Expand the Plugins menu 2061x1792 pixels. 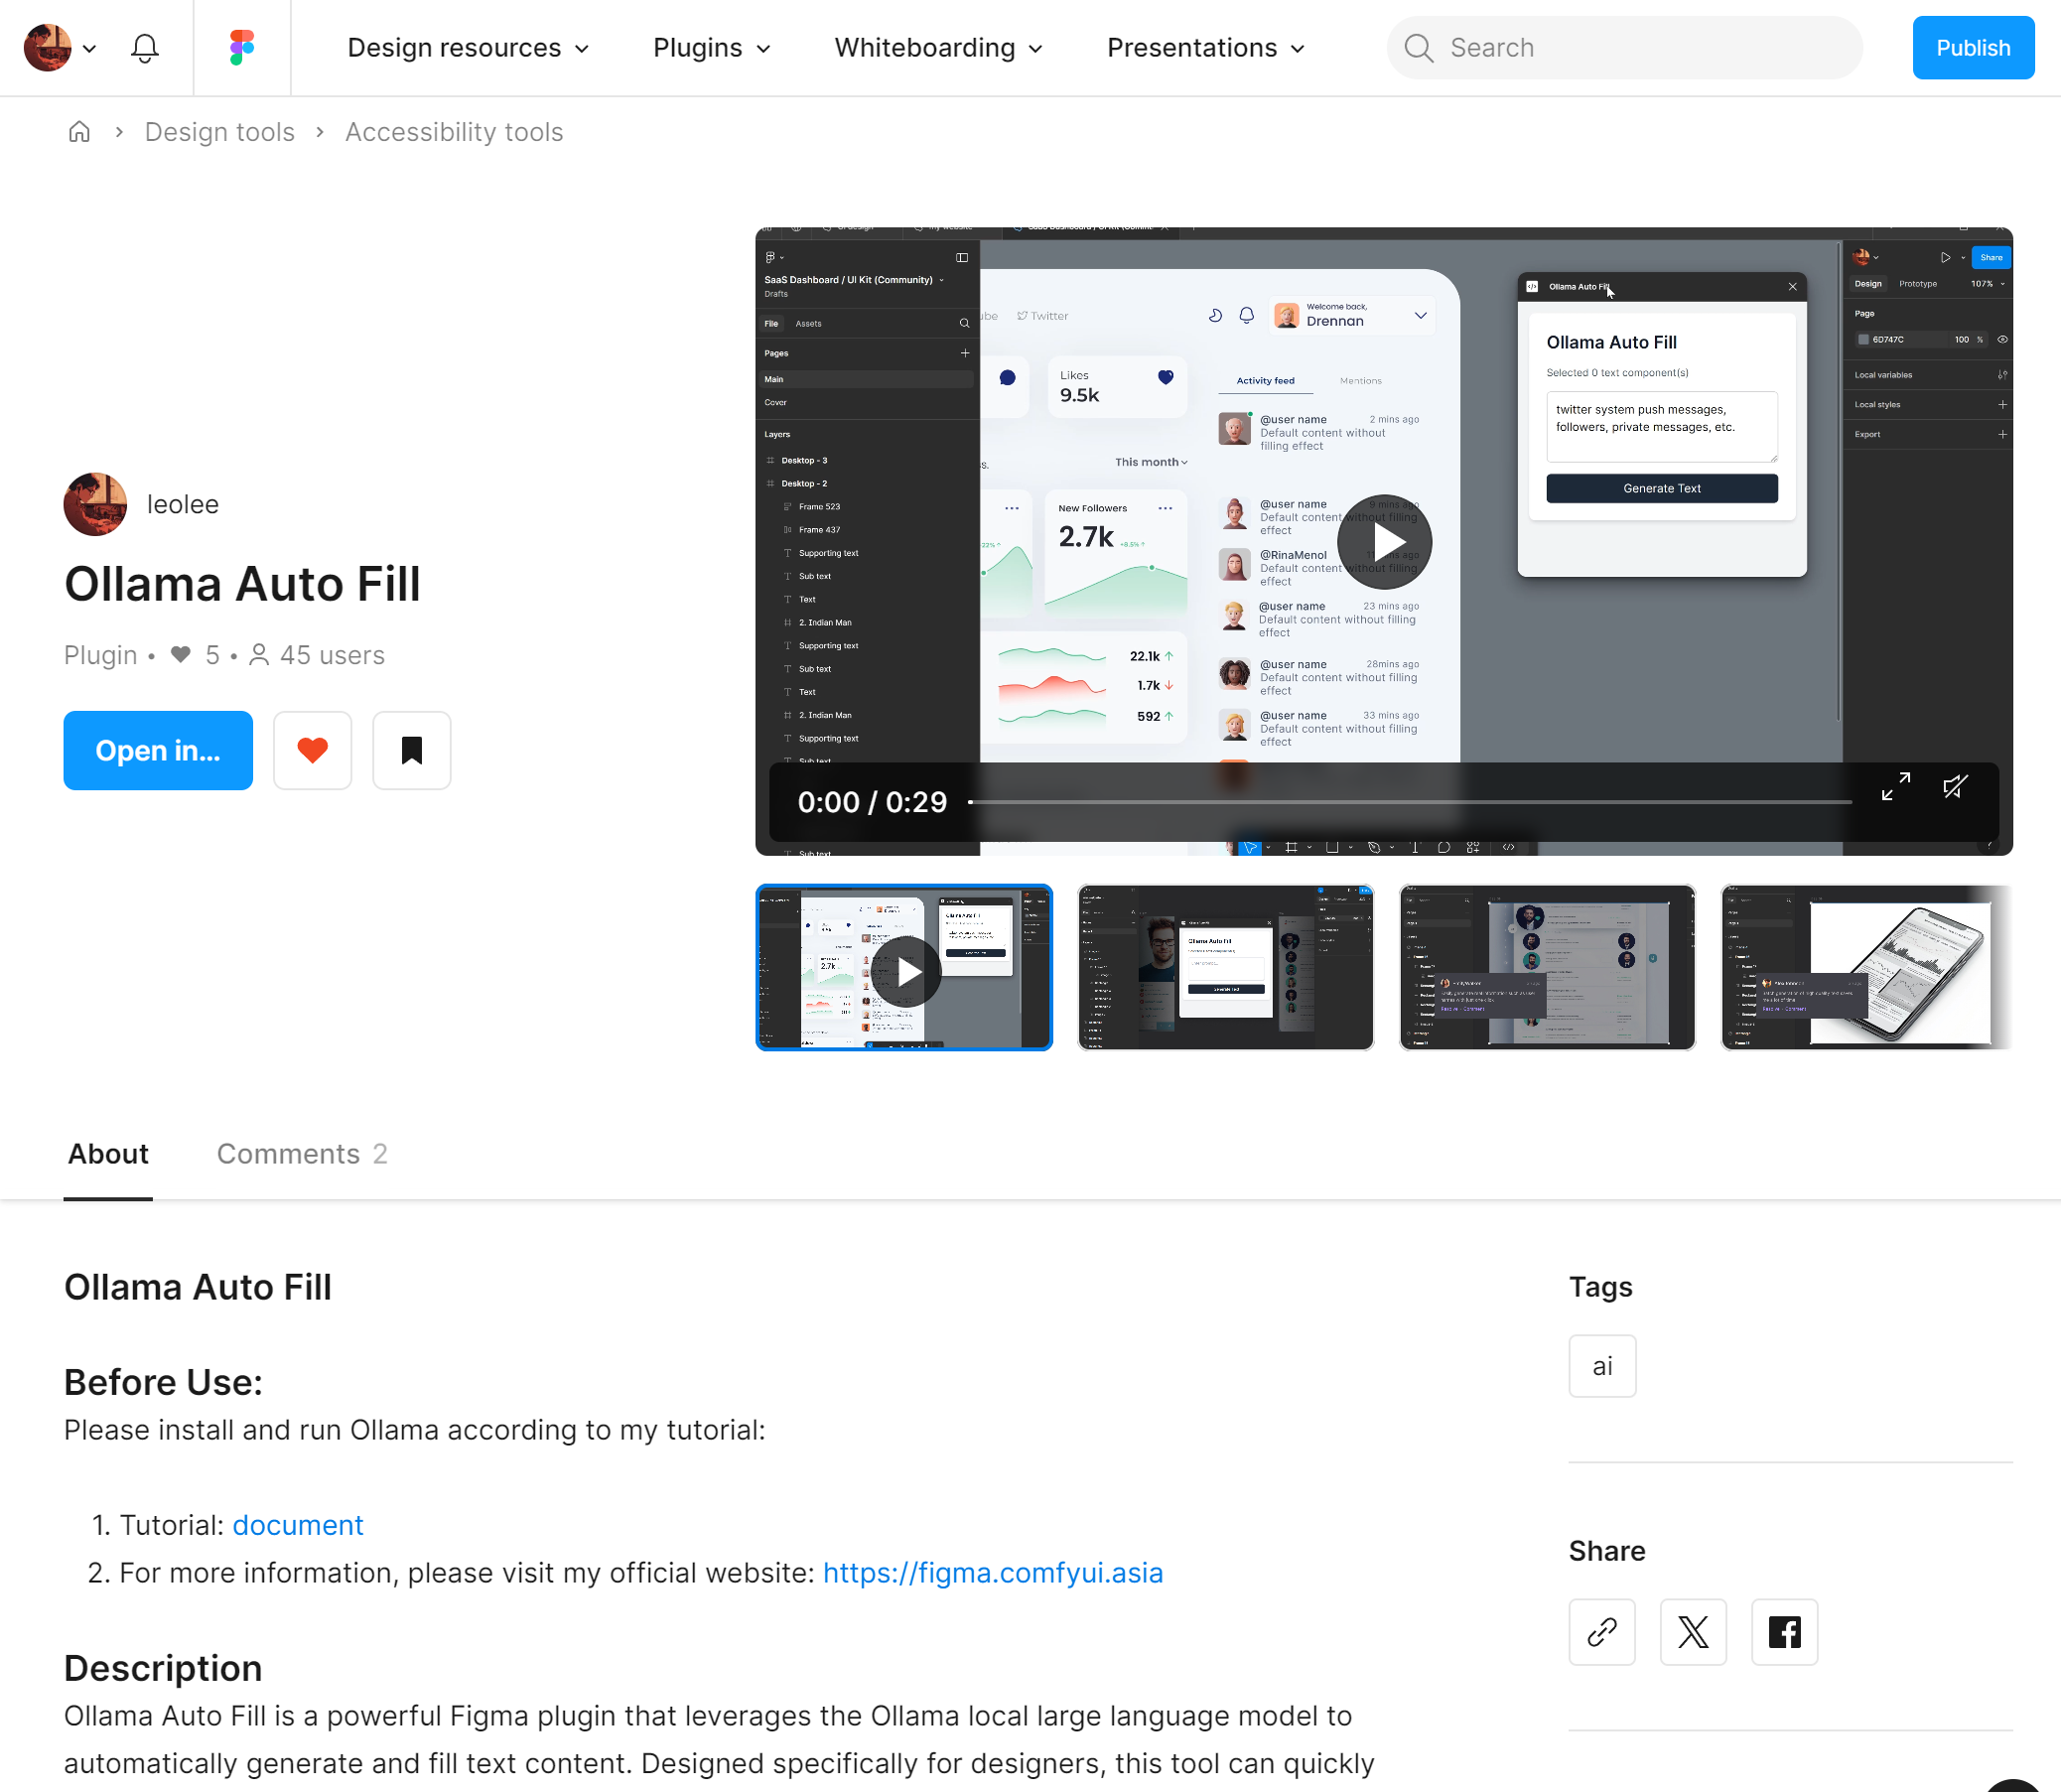pyautogui.click(x=711, y=48)
